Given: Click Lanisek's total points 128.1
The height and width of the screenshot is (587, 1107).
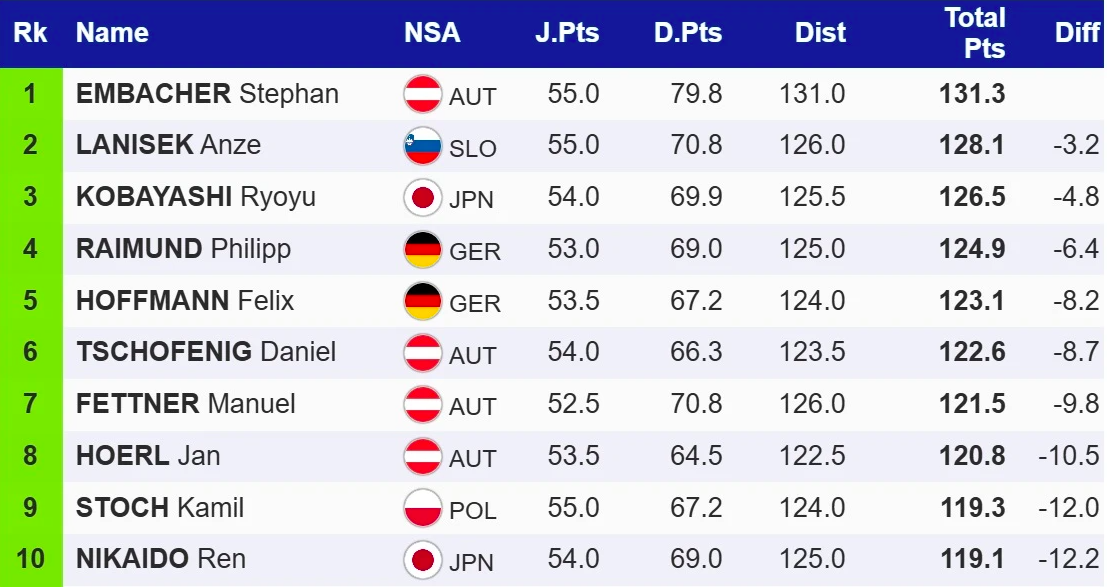Looking at the screenshot, I should pos(971,146).
